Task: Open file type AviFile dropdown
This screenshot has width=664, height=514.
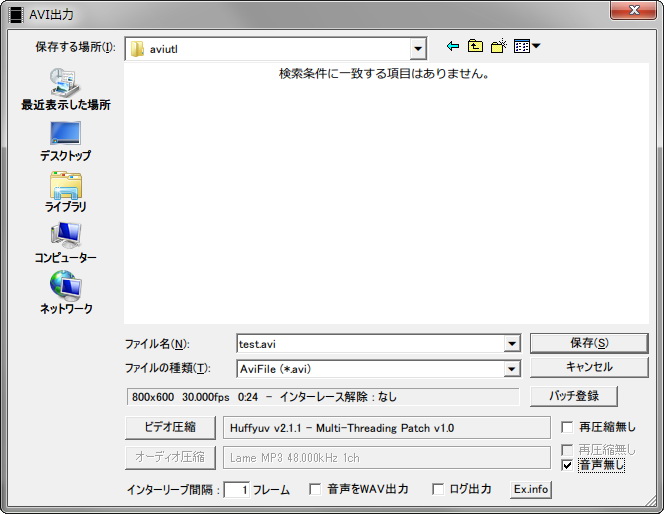Action: (x=511, y=369)
